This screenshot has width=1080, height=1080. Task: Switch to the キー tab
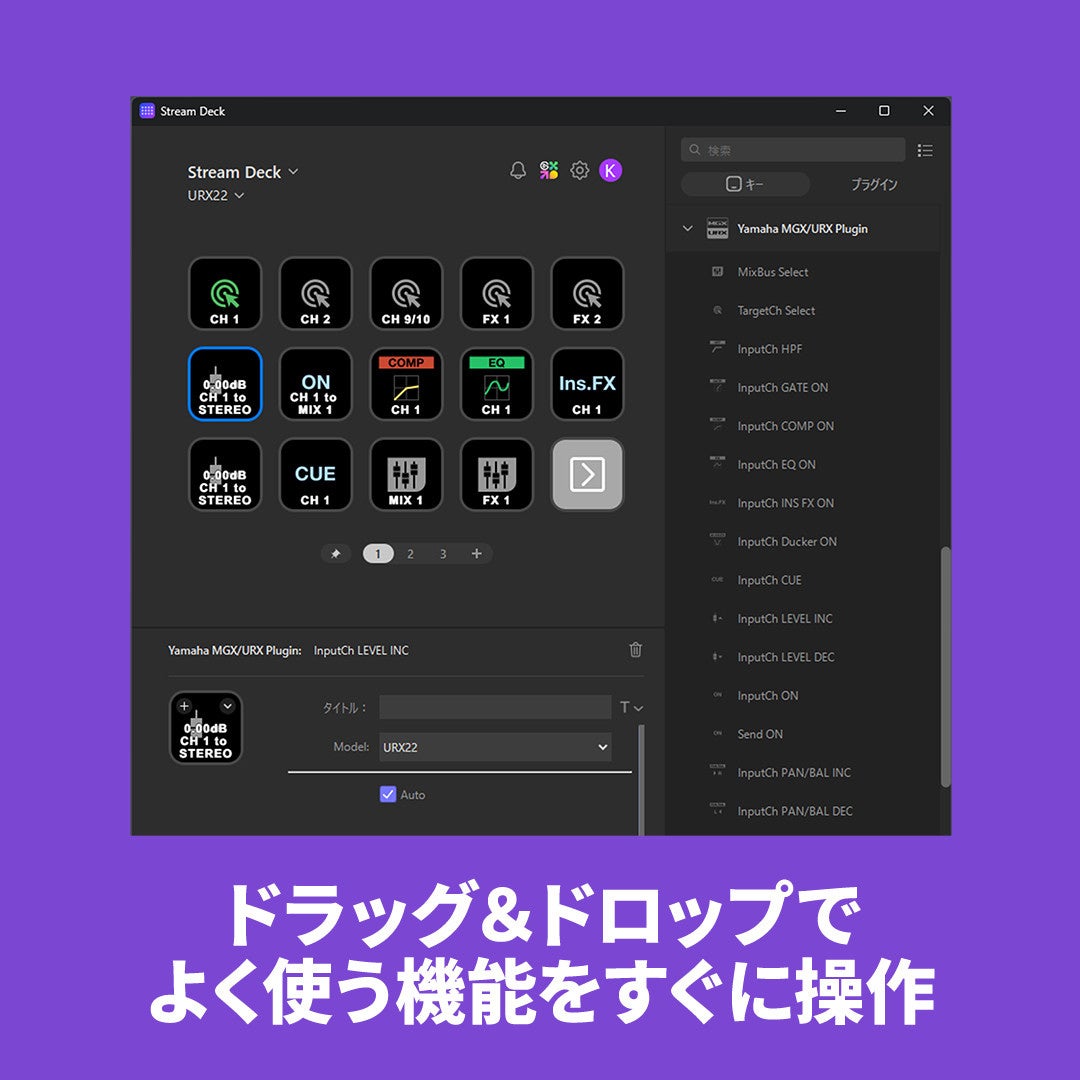coord(745,184)
